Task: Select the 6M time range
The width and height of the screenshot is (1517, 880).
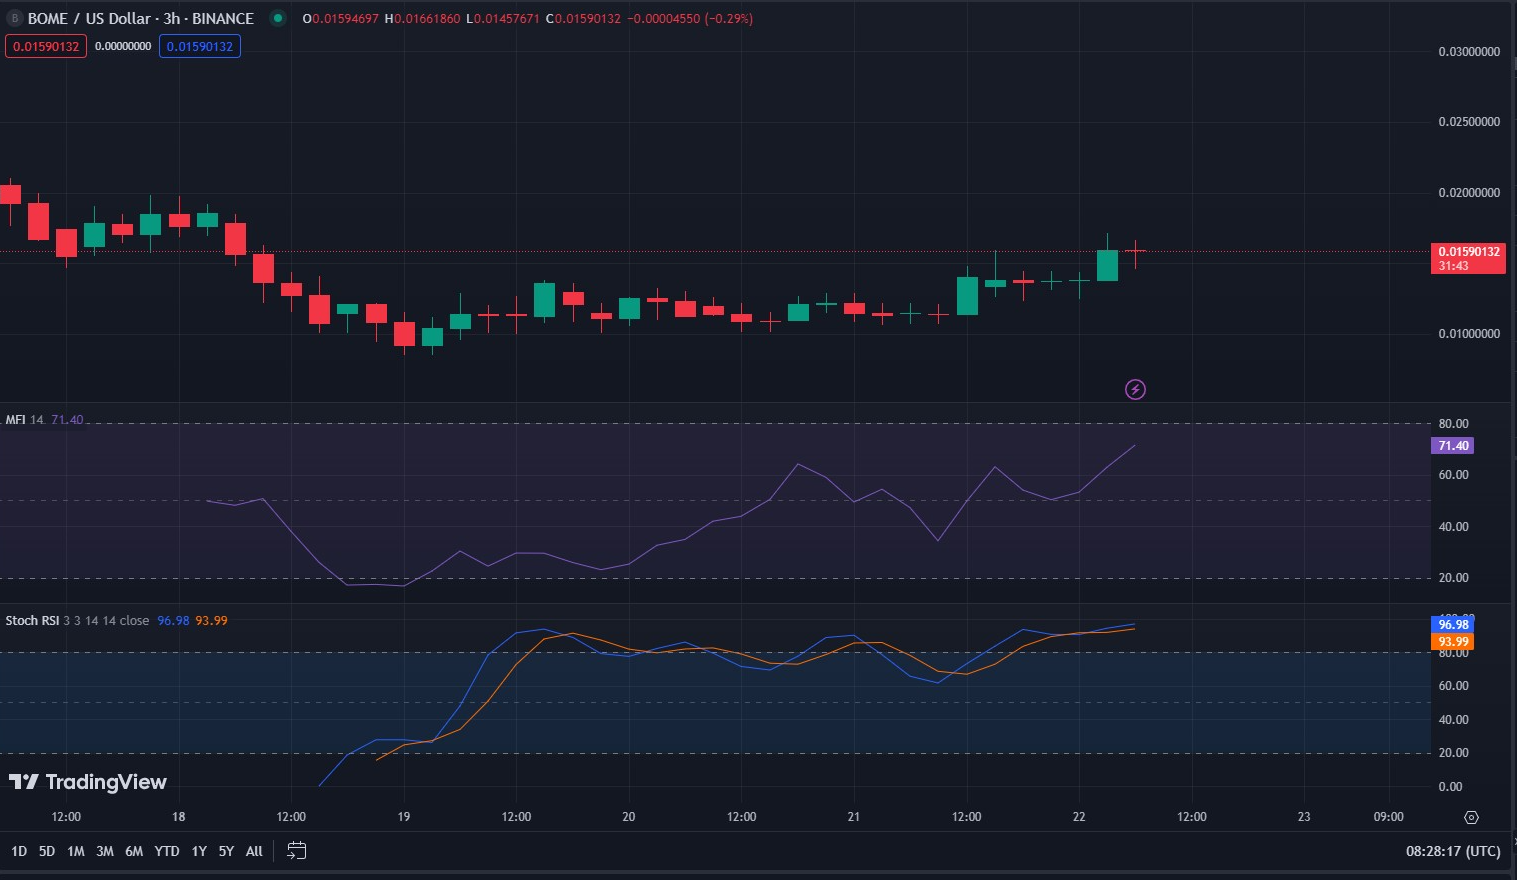Action: click(x=134, y=851)
